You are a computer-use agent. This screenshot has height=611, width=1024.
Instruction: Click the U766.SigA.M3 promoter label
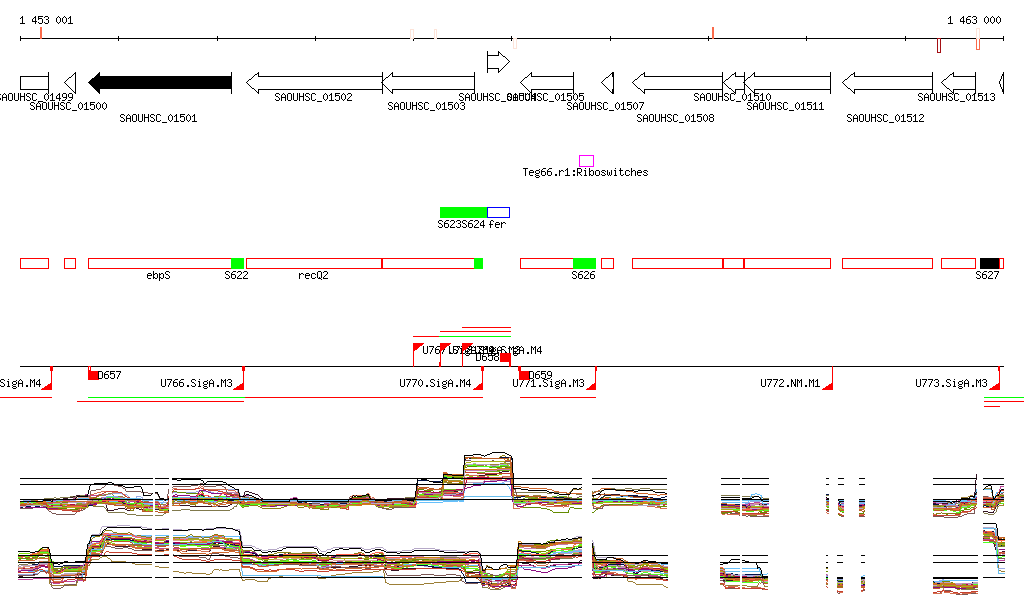pos(196,383)
